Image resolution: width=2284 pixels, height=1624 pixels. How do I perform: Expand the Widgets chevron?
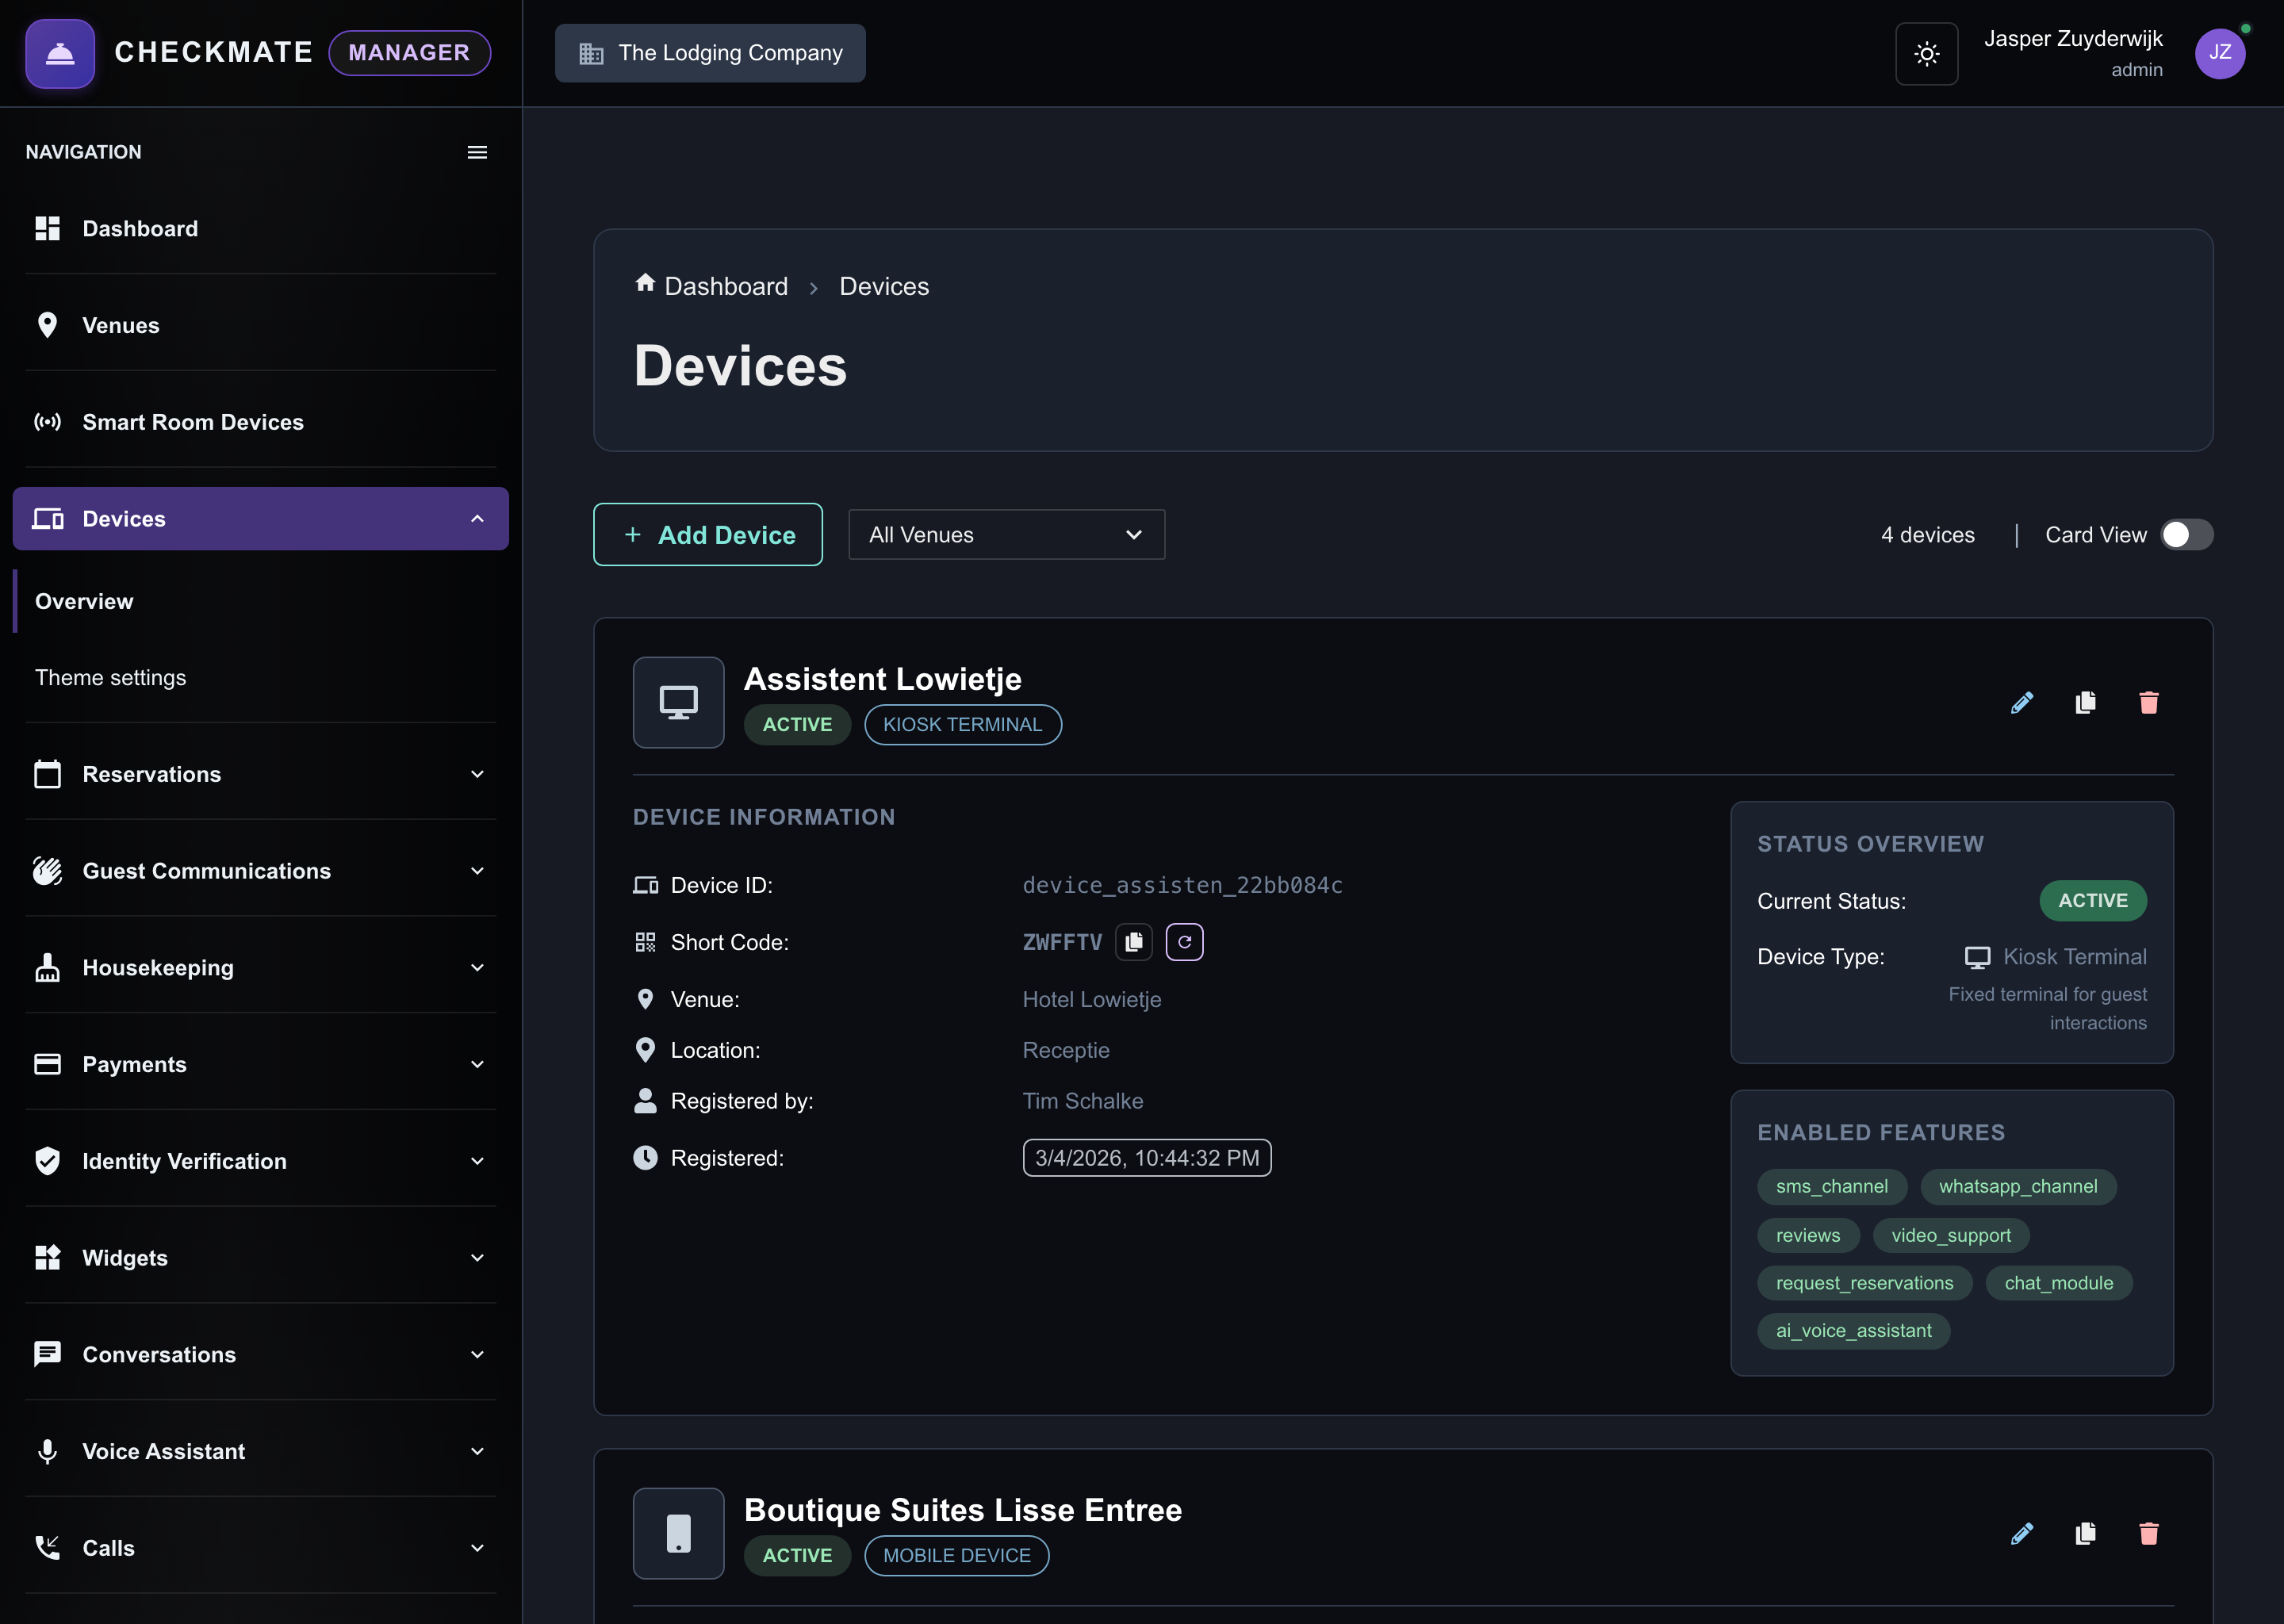(x=477, y=1257)
